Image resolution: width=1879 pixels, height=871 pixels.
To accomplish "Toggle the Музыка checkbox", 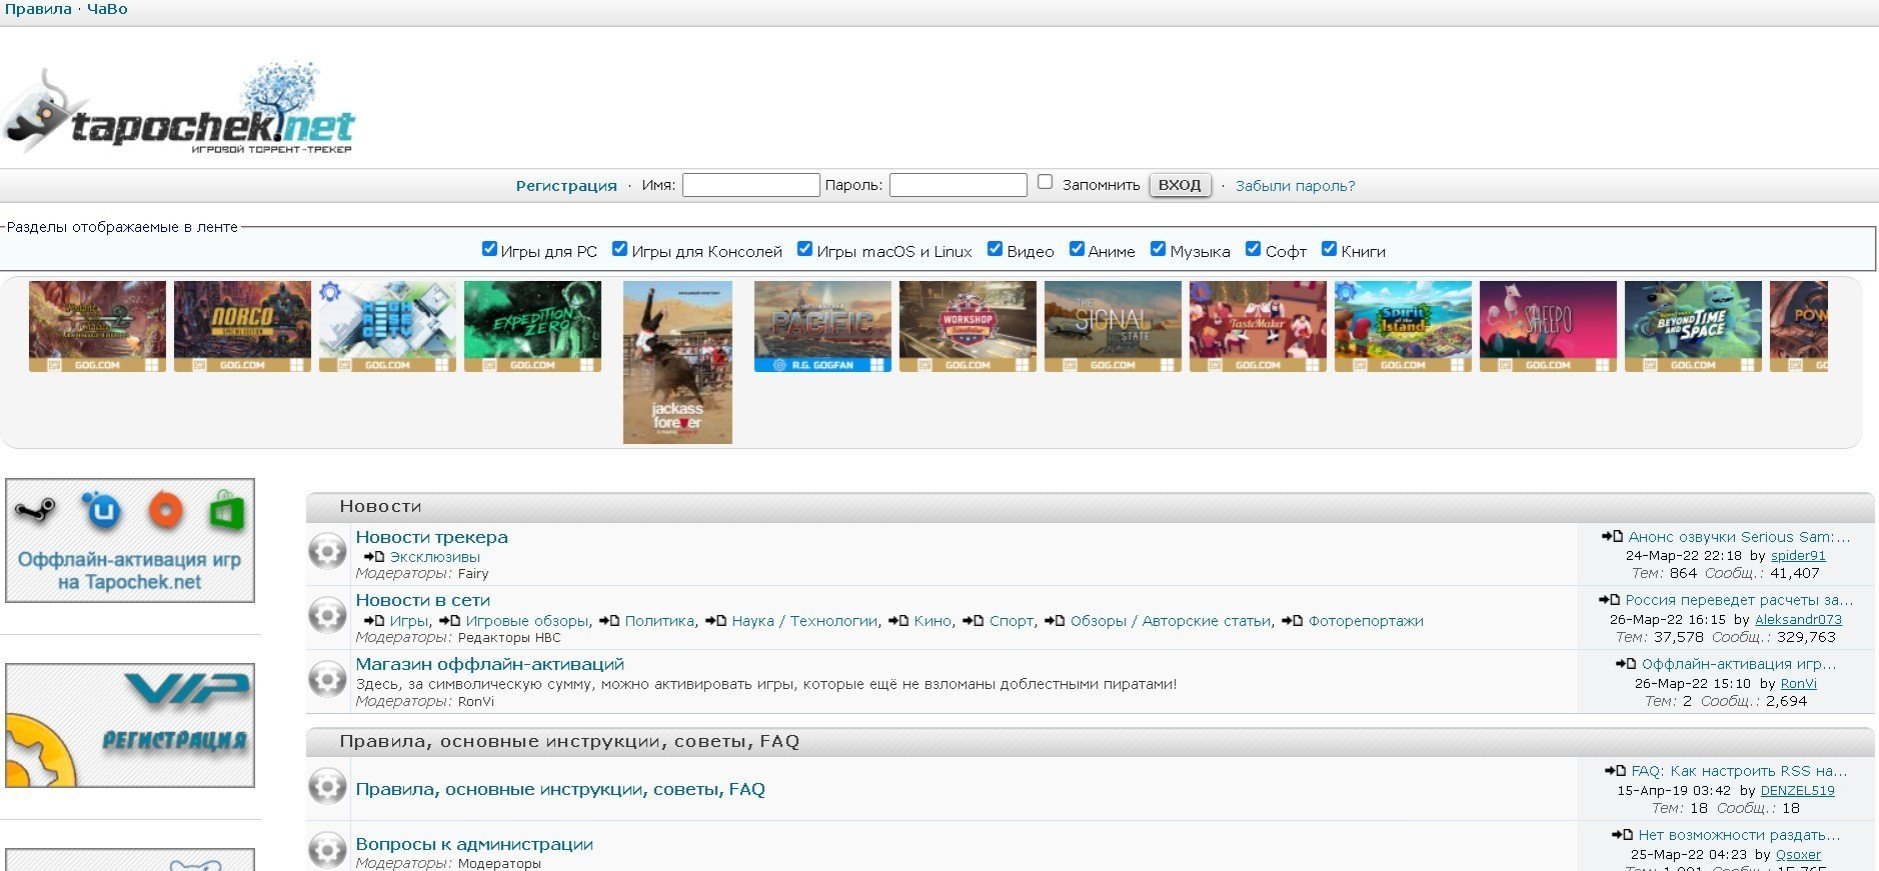I will [1158, 249].
